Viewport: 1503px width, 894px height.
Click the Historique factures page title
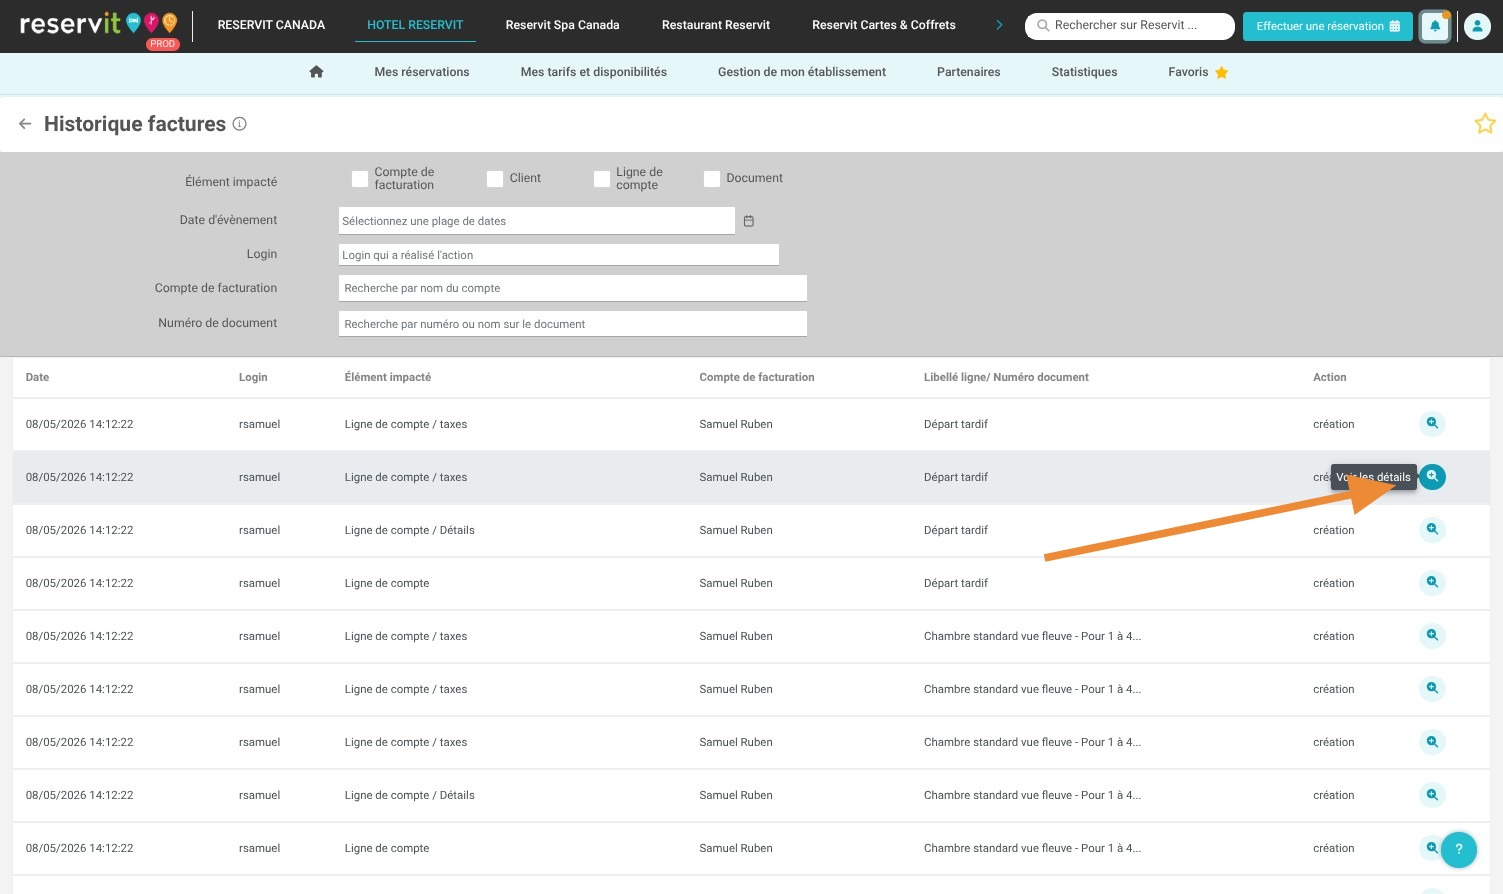(x=135, y=124)
